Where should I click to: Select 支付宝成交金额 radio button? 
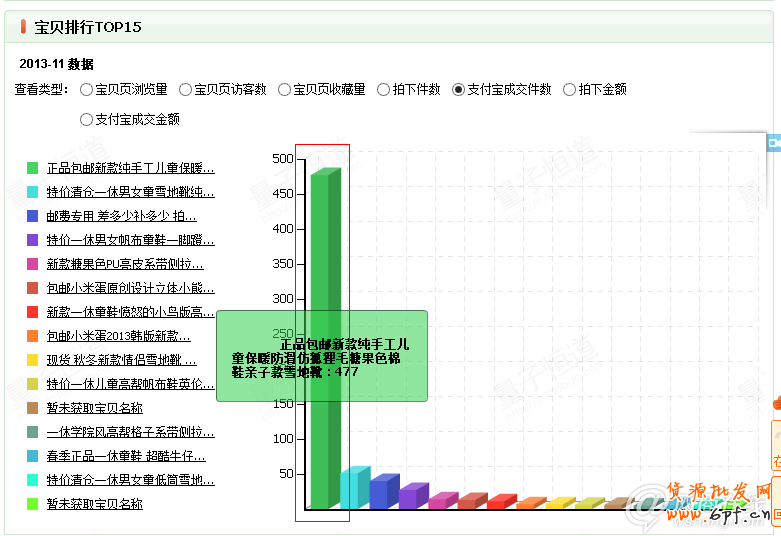point(86,120)
